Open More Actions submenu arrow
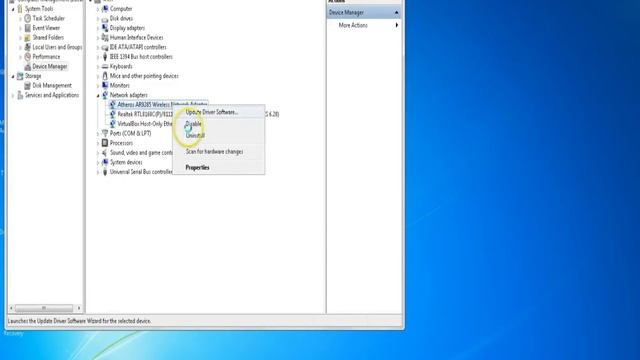Image resolution: width=640 pixels, height=360 pixels. (396, 25)
